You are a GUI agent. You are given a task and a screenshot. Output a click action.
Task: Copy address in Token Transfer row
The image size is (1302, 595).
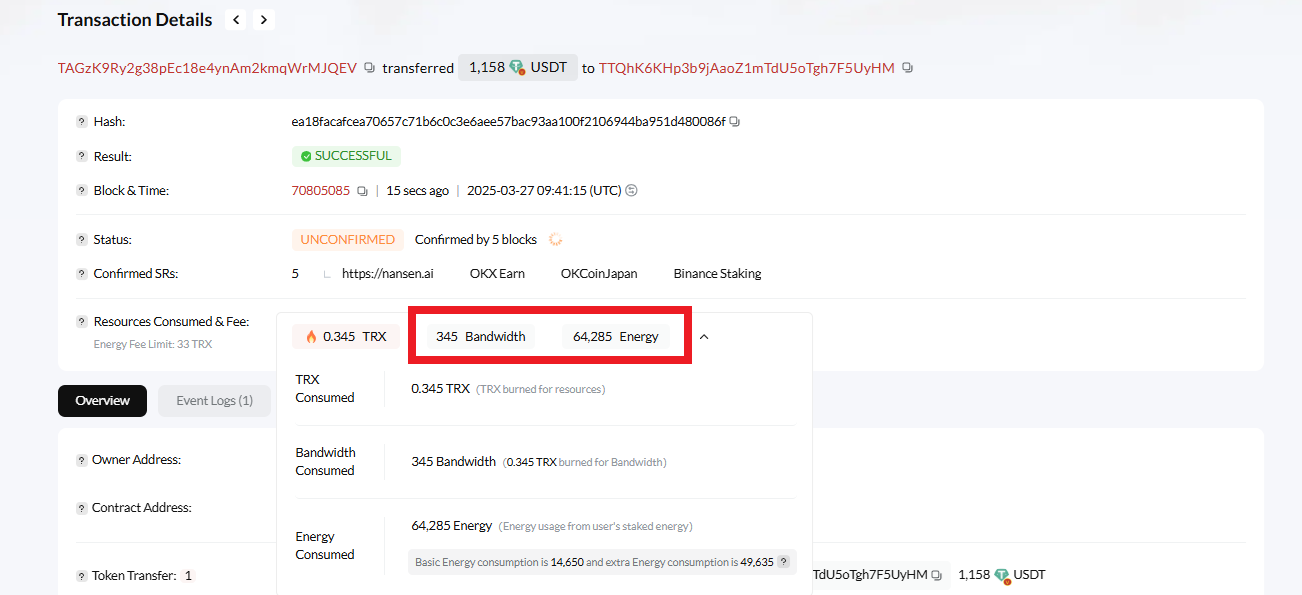click(937, 575)
